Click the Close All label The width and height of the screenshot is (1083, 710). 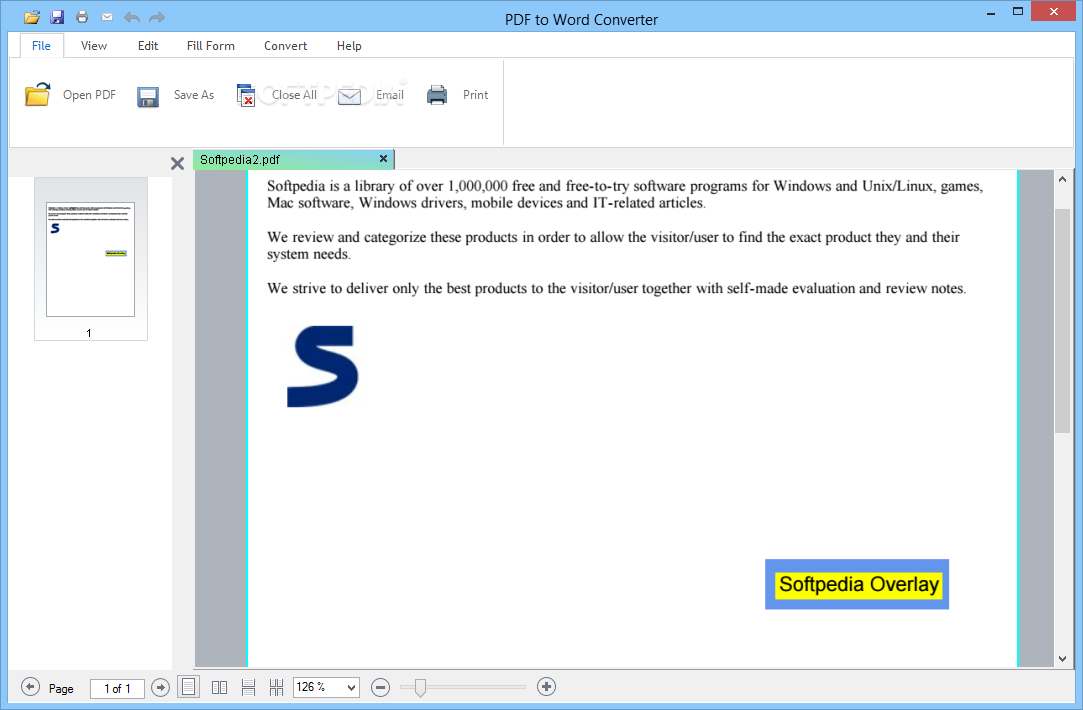[294, 95]
